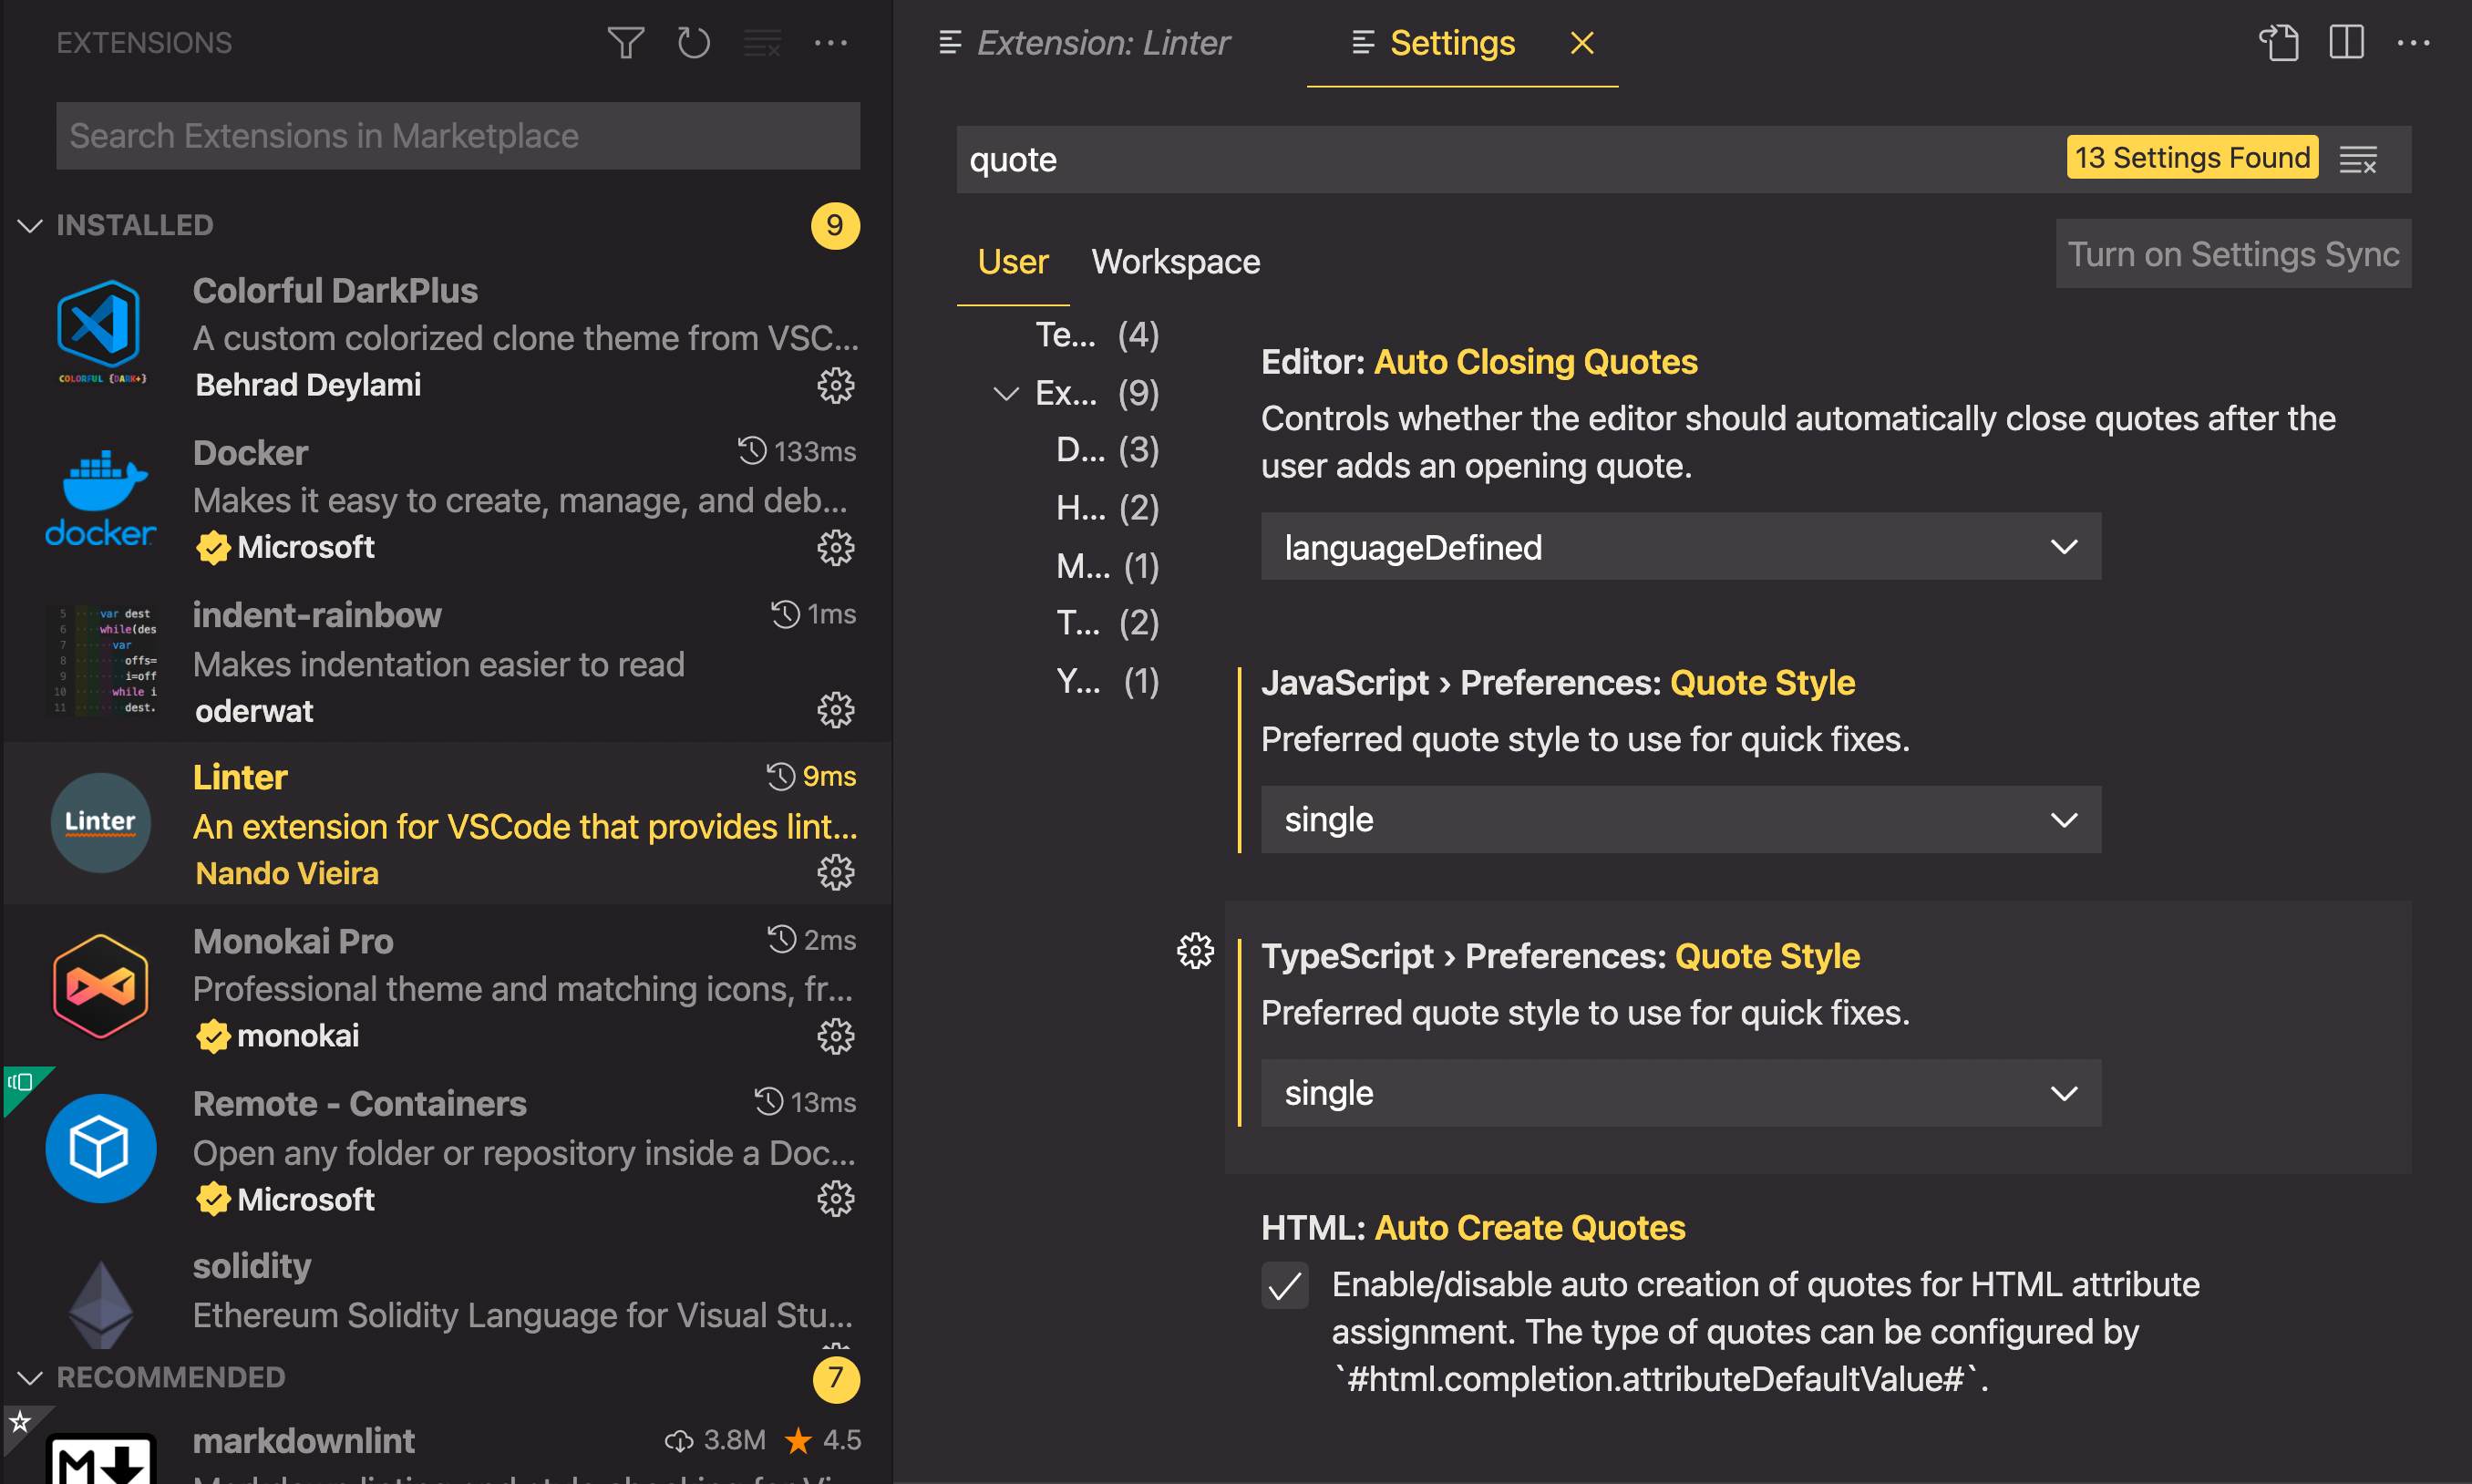Image resolution: width=2472 pixels, height=1484 pixels.
Task: Collapse the Ex... (9) settings group
Action: [x=1006, y=393]
